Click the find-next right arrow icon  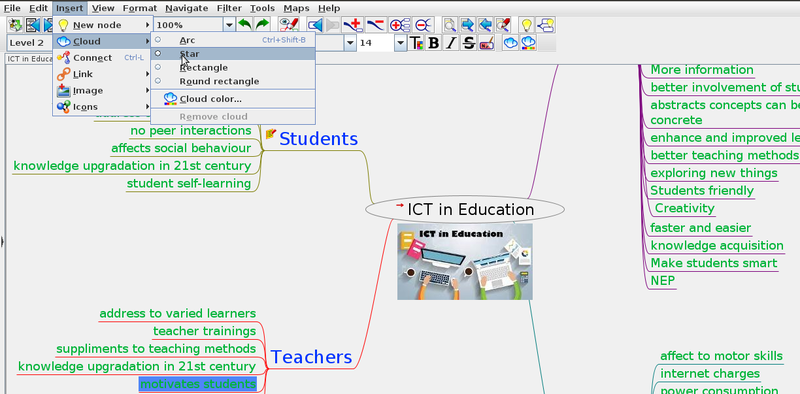pyautogui.click(x=467, y=24)
